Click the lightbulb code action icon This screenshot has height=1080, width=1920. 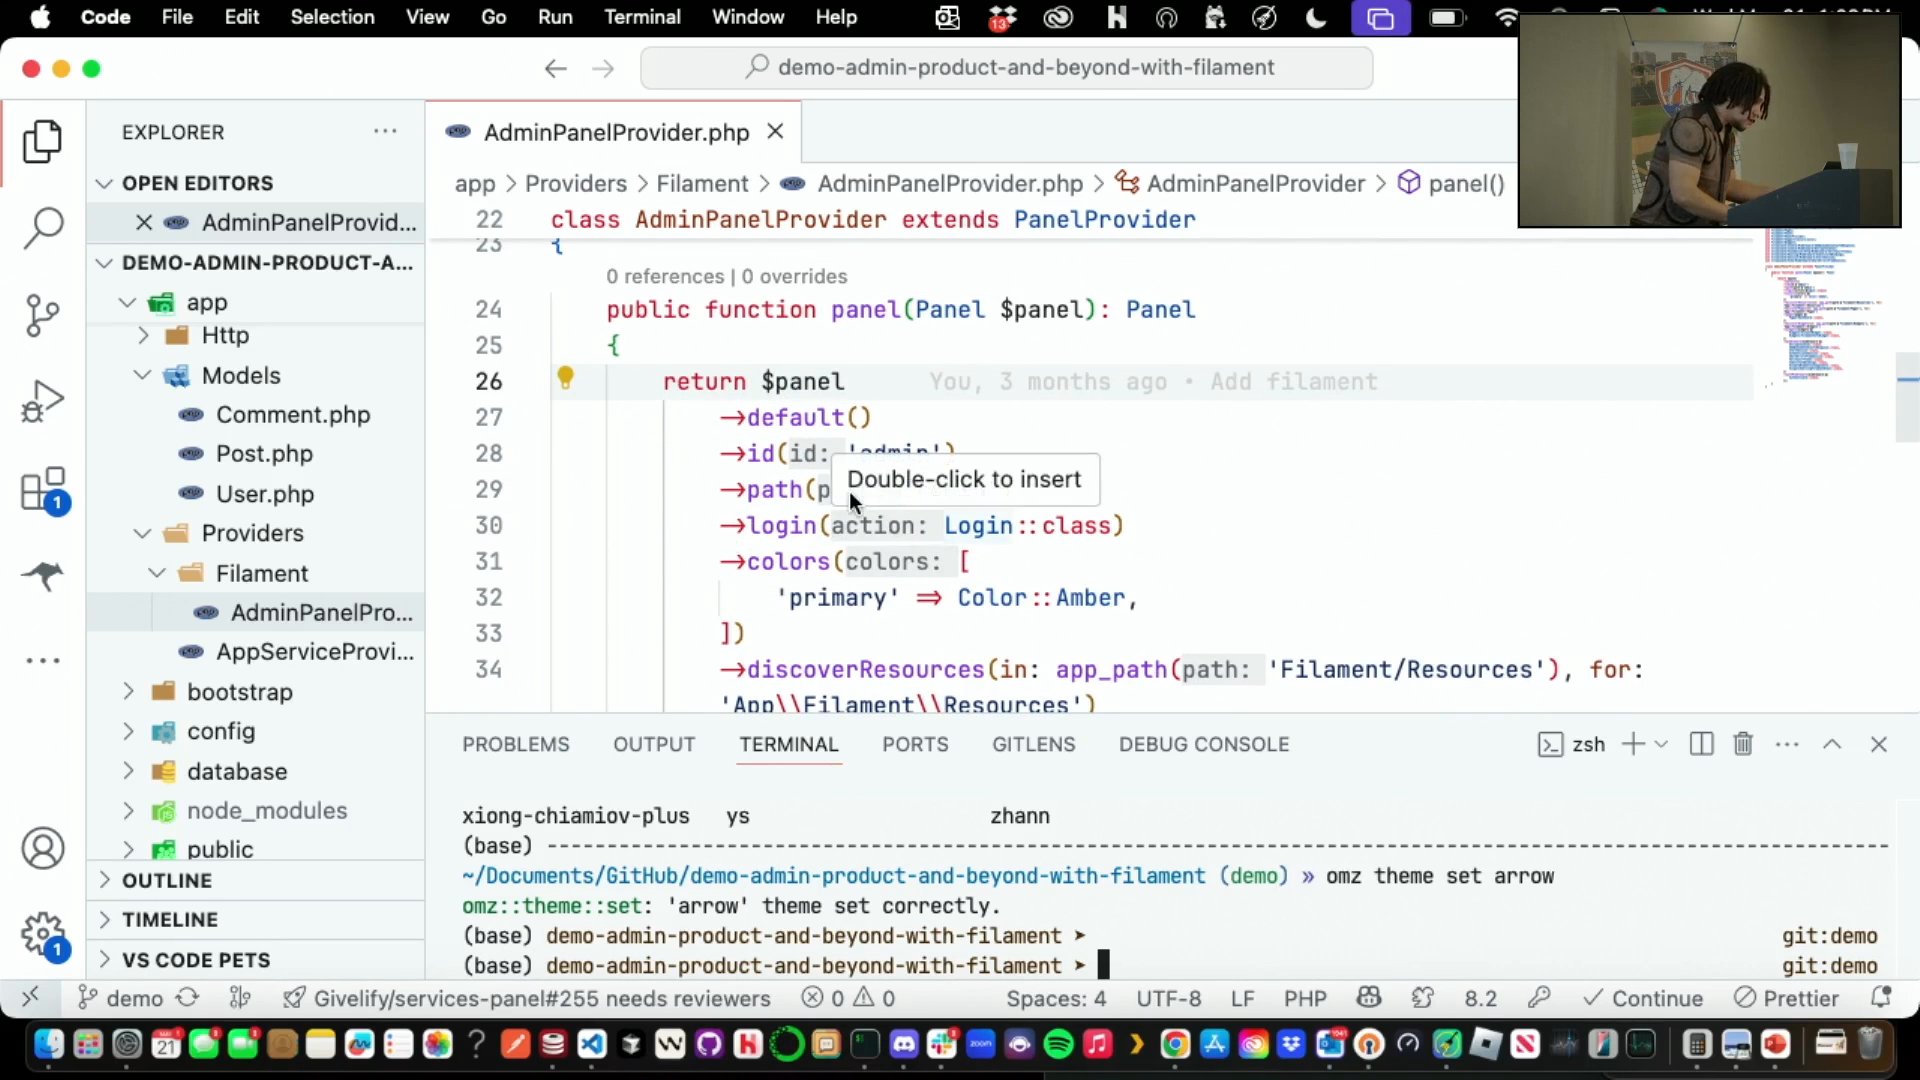[565, 378]
